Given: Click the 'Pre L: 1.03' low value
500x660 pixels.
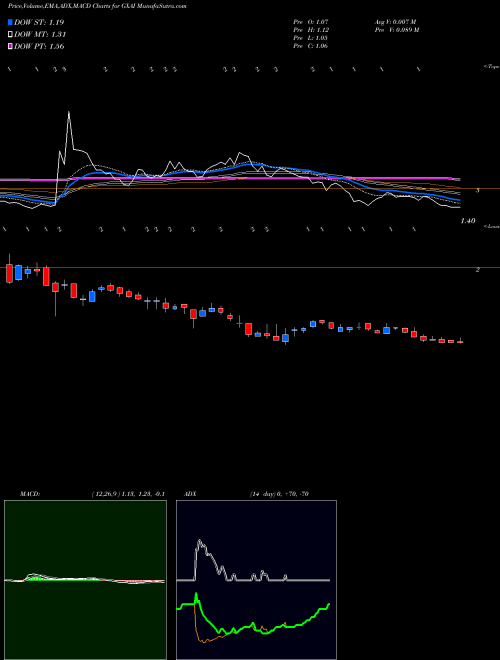Looking at the screenshot, I should click(x=311, y=38).
